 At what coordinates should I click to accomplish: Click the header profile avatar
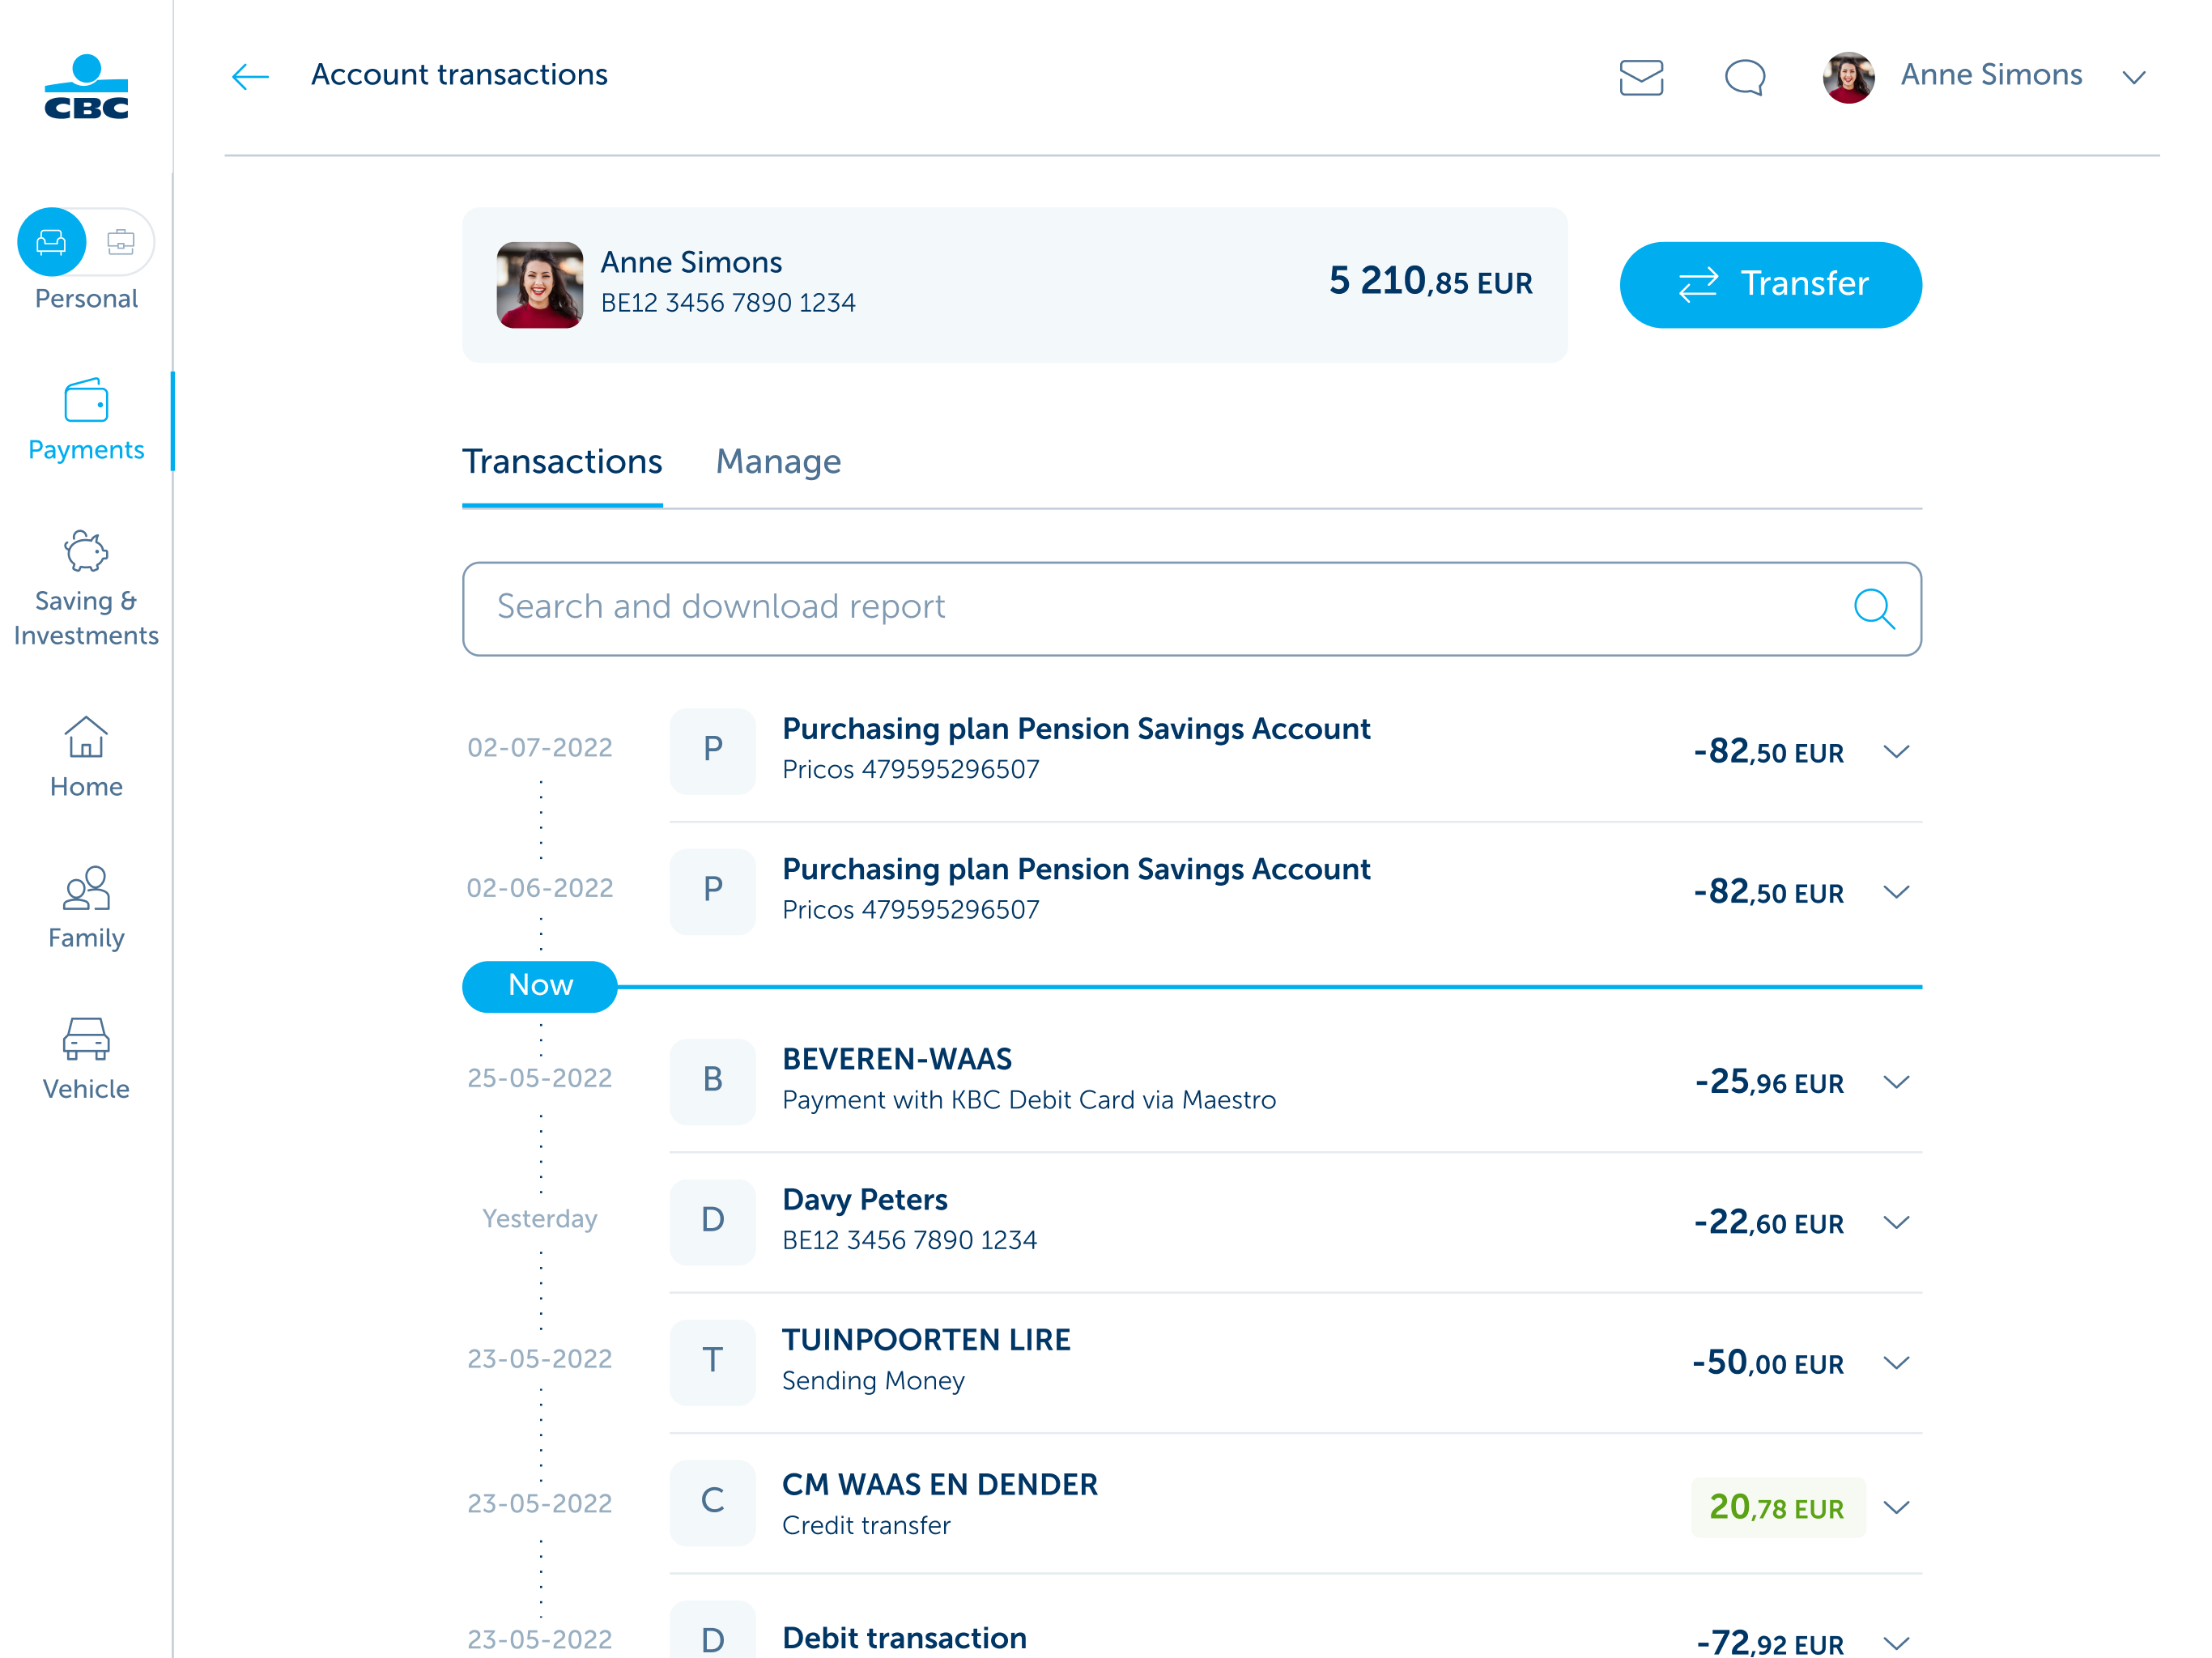[x=1848, y=77]
